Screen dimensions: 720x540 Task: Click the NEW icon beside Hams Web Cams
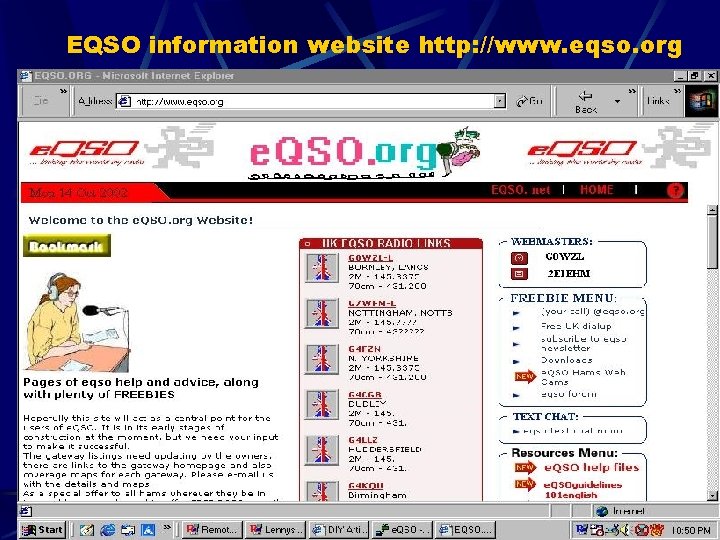[x=524, y=377]
